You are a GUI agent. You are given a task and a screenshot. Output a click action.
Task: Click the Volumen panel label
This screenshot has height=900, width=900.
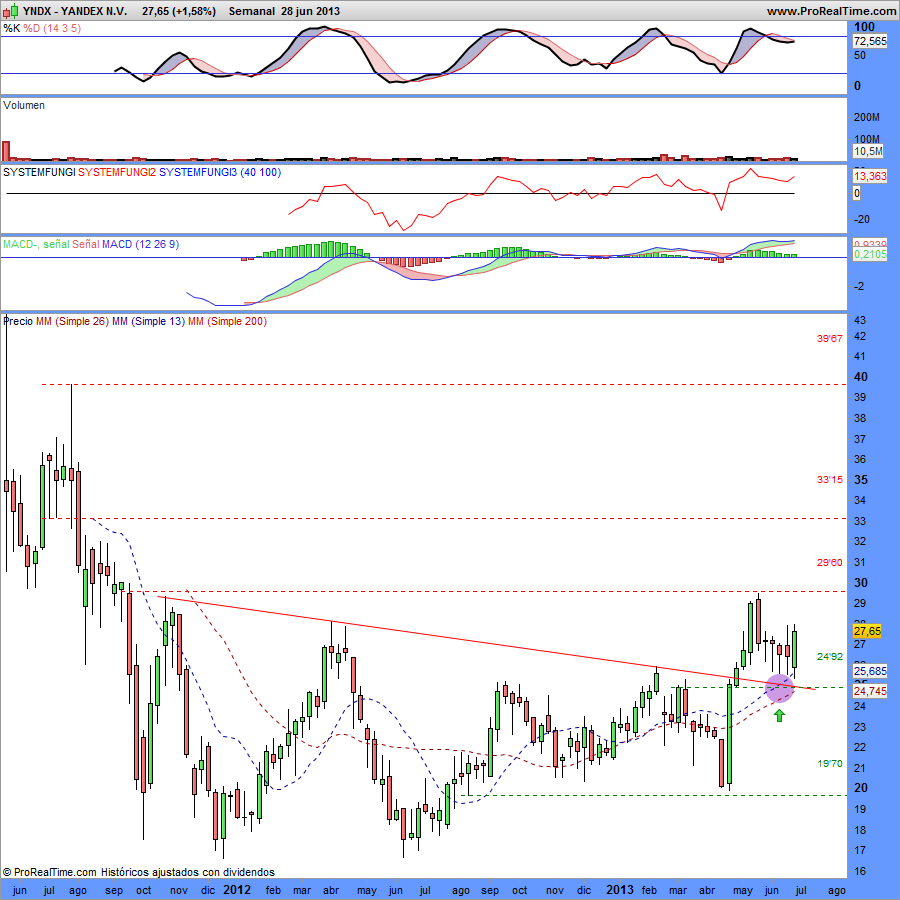[24, 105]
